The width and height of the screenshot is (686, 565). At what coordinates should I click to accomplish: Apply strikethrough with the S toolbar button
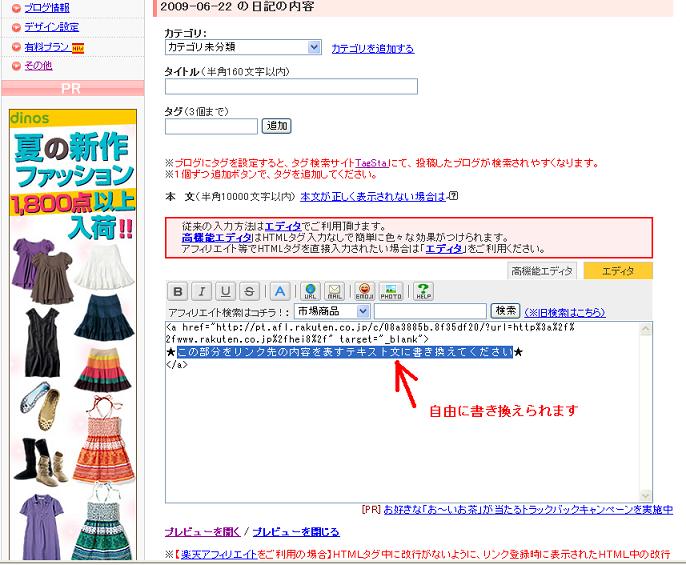tap(249, 291)
